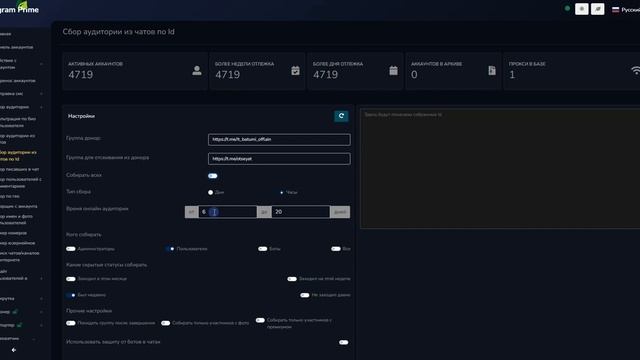The width and height of the screenshot is (640, 360).
Task: Select the 'Часы' collection type radio
Action: (x=282, y=192)
